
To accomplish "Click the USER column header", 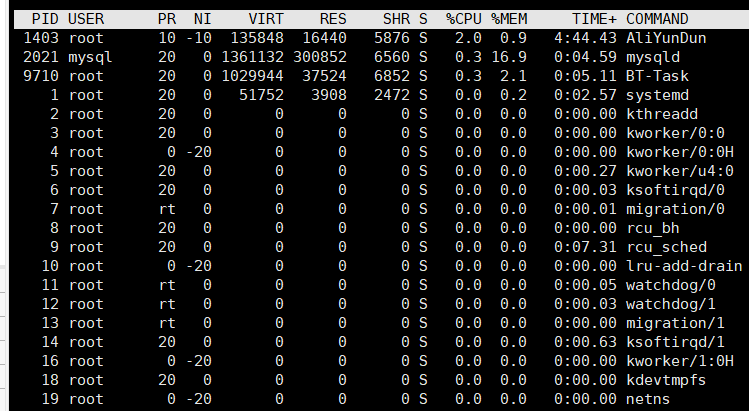I will [86, 19].
